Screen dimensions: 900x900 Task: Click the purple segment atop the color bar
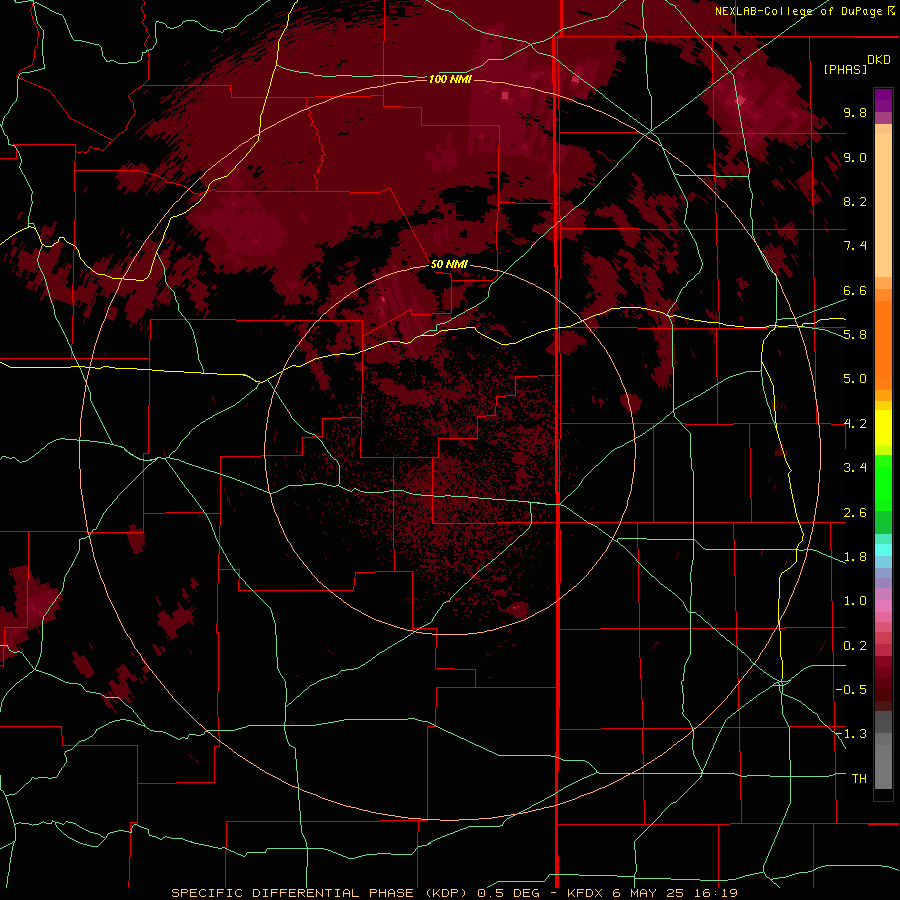tap(883, 100)
